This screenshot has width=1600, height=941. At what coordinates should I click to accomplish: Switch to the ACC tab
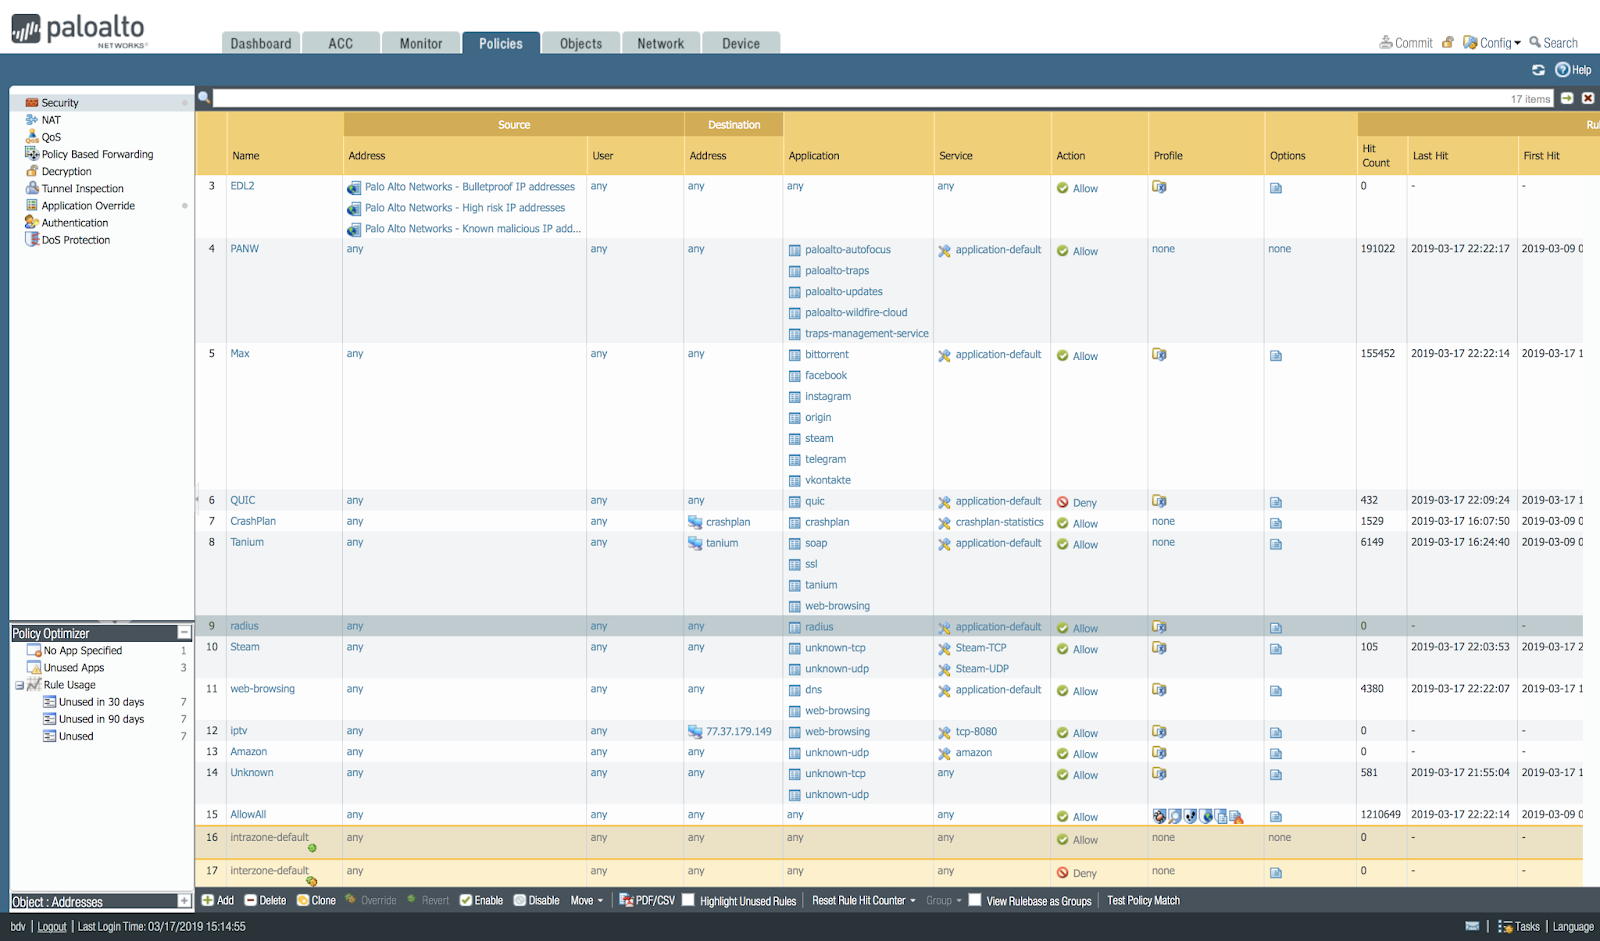tap(341, 43)
